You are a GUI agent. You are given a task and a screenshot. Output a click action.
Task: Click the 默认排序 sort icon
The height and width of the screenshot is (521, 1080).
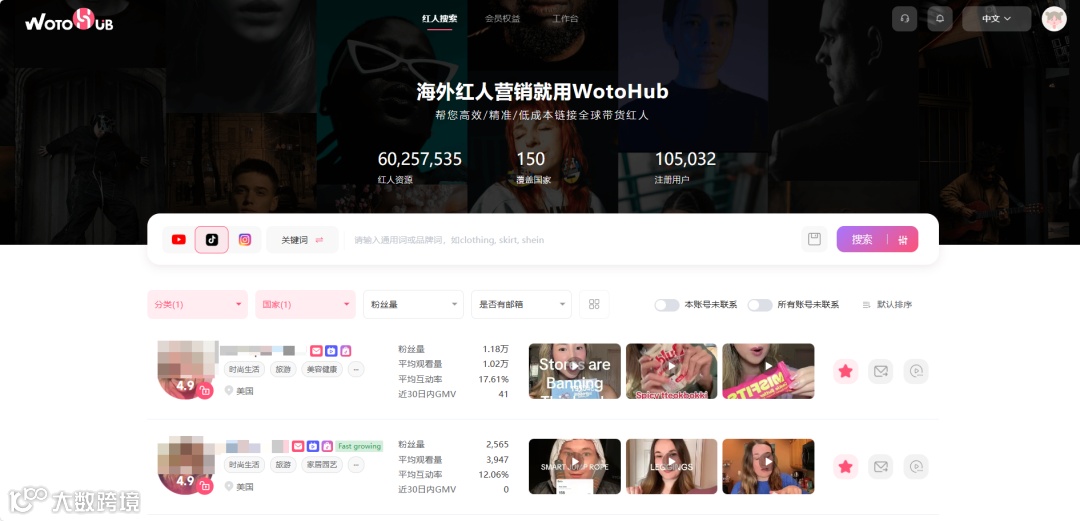[866, 305]
